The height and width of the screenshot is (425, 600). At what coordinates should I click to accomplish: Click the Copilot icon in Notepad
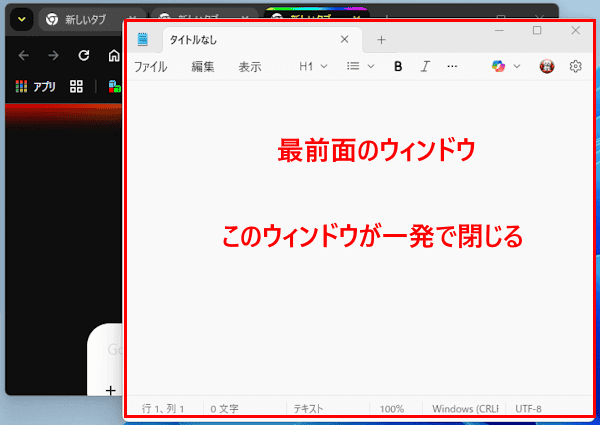tap(498, 67)
